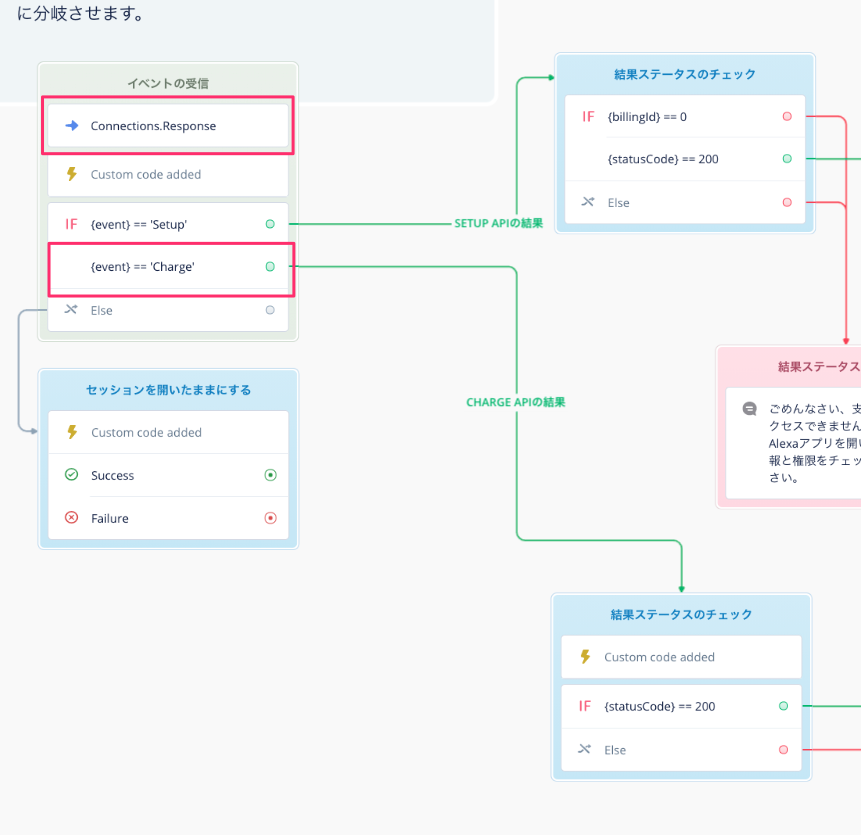Click green port of bottom {statusCode} == 200
The width and height of the screenshot is (861, 835).
click(x=784, y=706)
